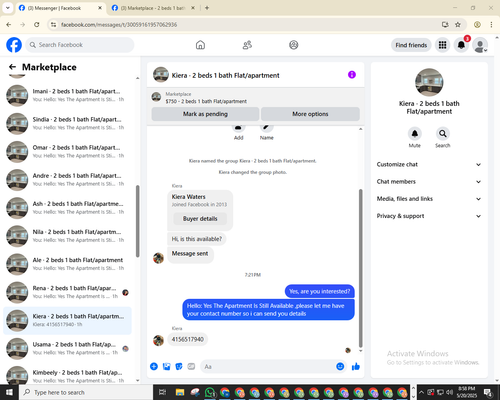Click the Mark as pending button
Screen dimensions: 500x400
205,114
